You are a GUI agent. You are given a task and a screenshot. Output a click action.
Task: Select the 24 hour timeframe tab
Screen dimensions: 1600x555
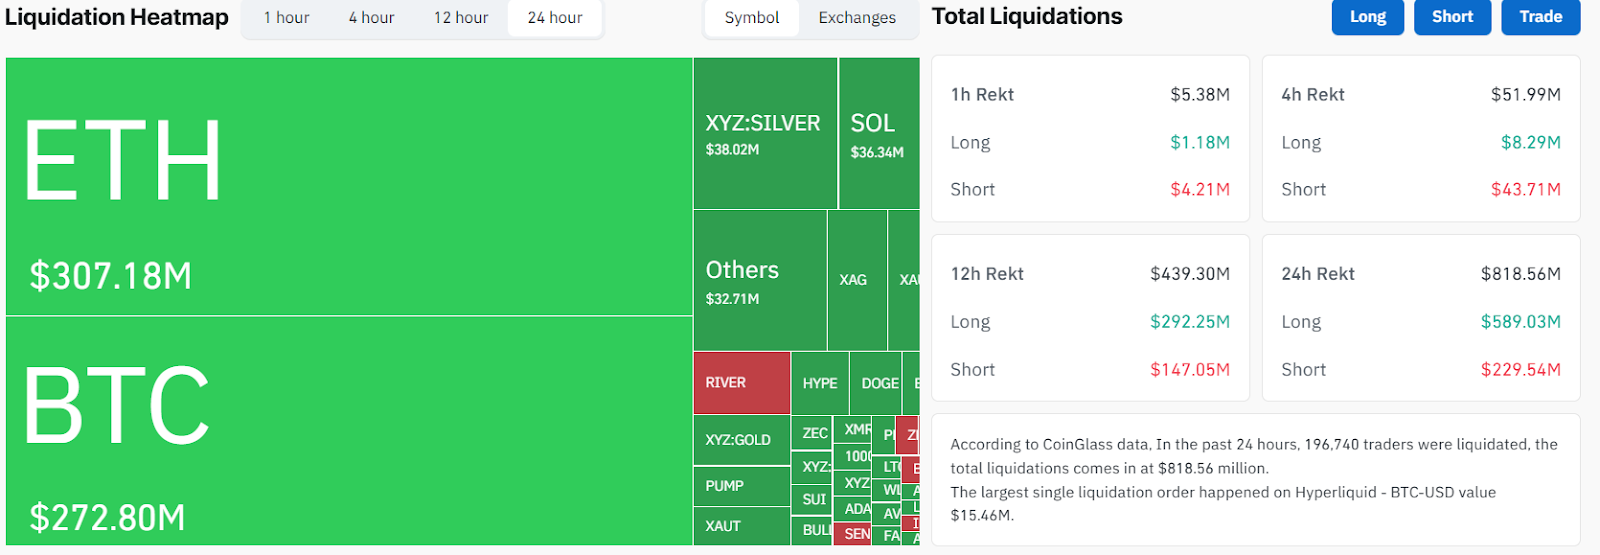[x=555, y=18]
